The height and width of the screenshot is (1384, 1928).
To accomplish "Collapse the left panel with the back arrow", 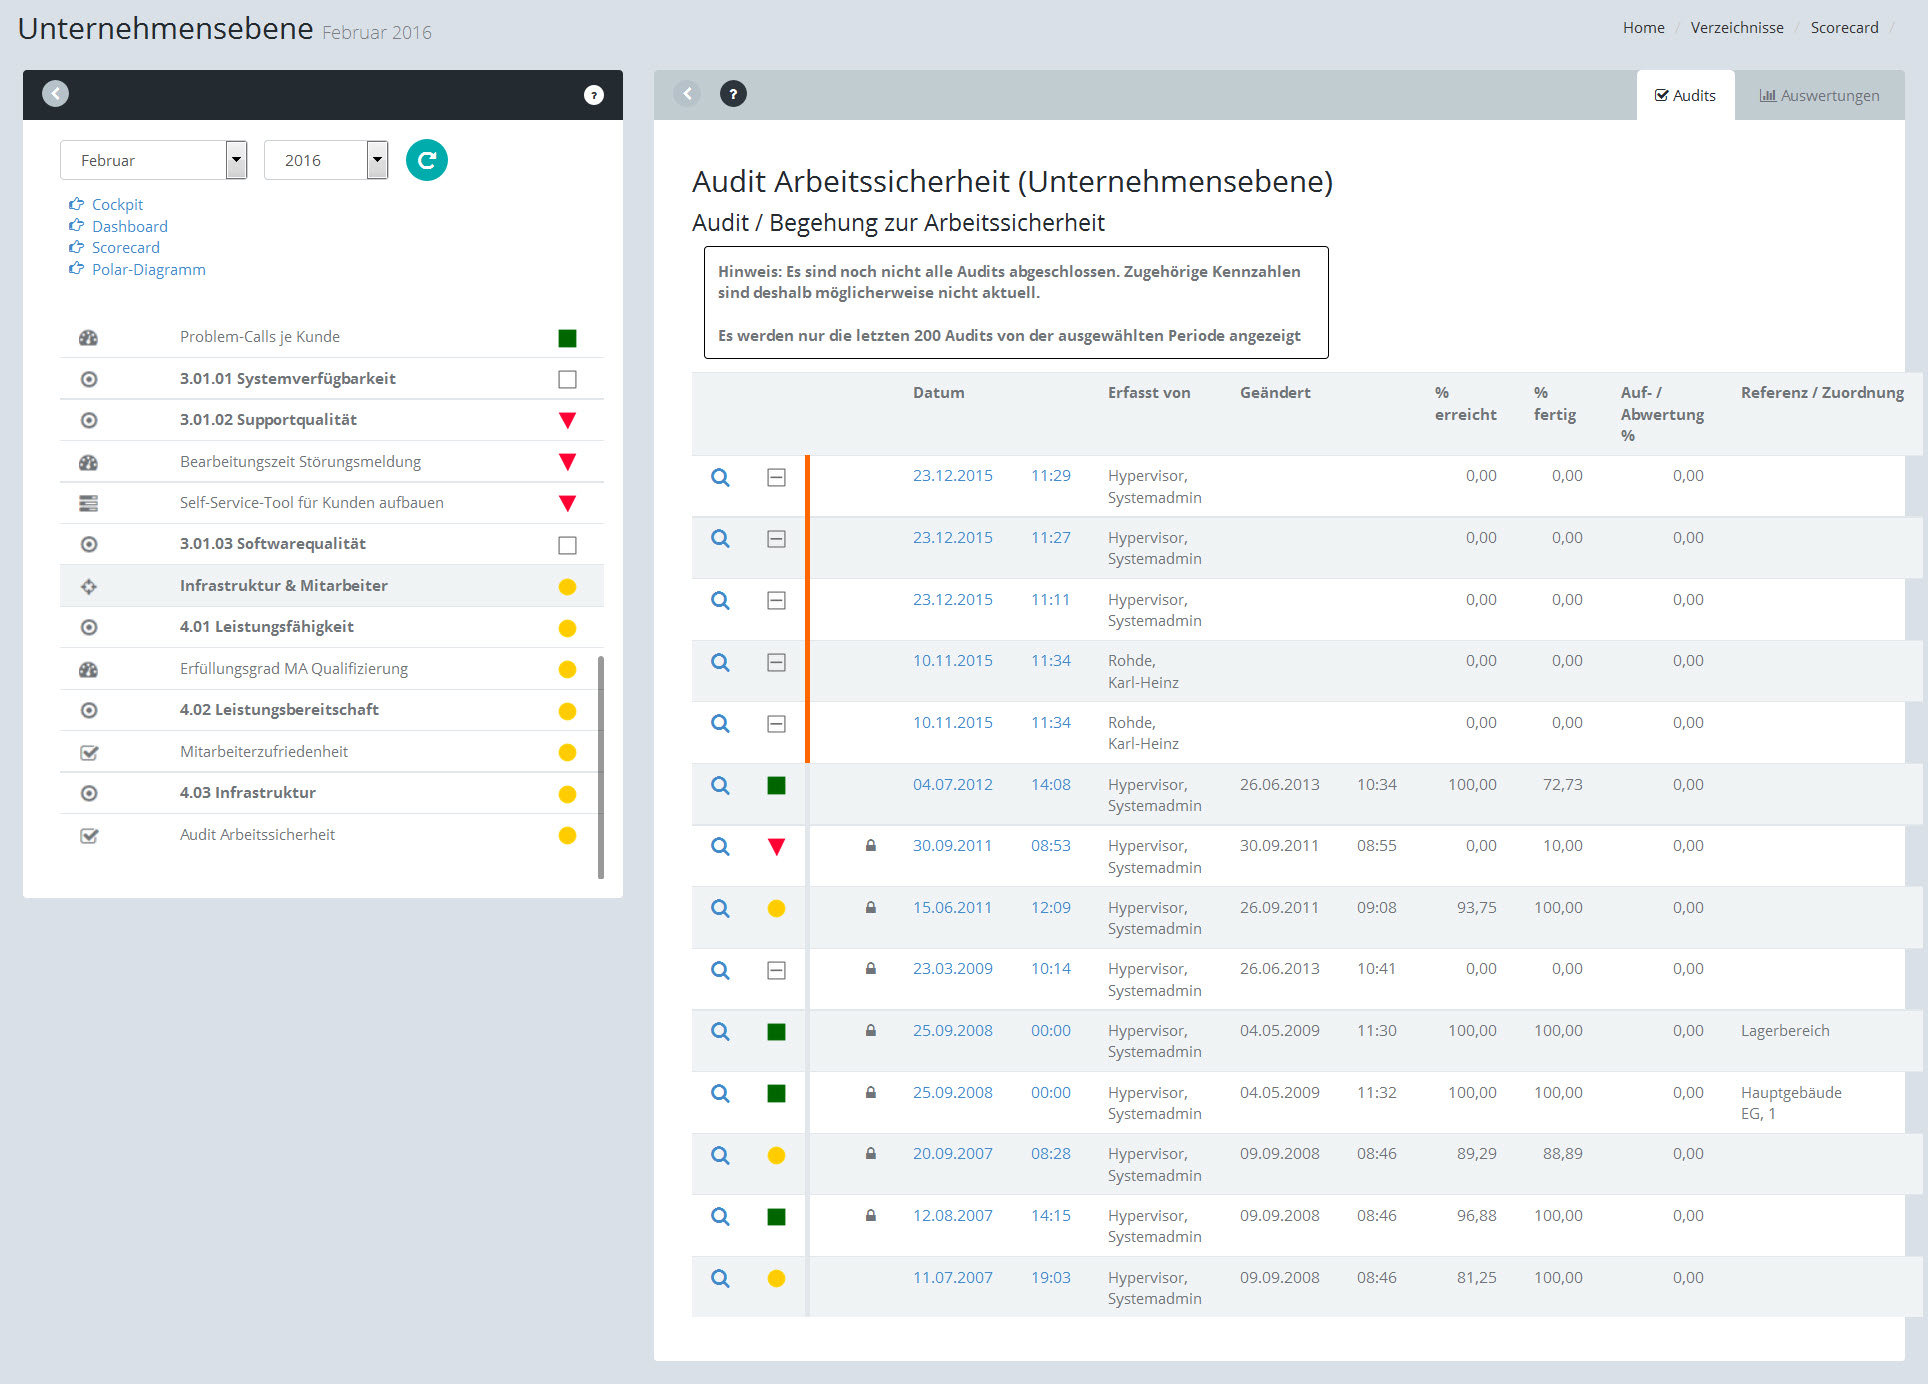I will pyautogui.click(x=56, y=94).
